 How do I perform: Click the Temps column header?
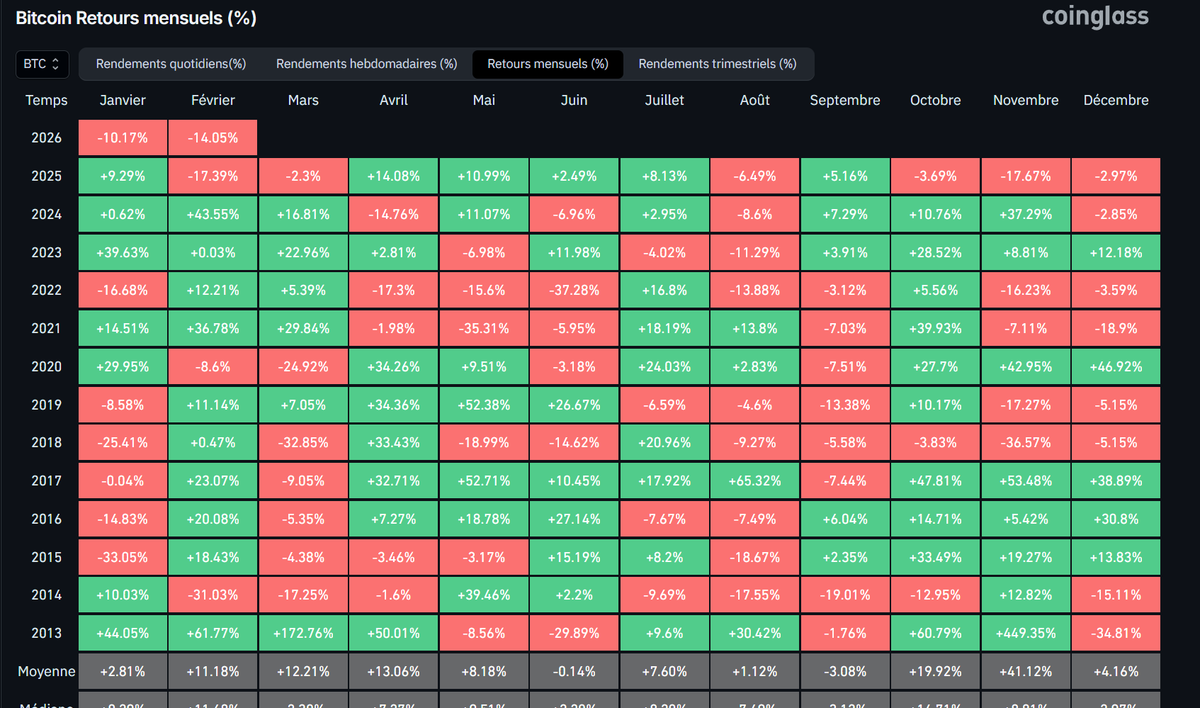coord(47,100)
